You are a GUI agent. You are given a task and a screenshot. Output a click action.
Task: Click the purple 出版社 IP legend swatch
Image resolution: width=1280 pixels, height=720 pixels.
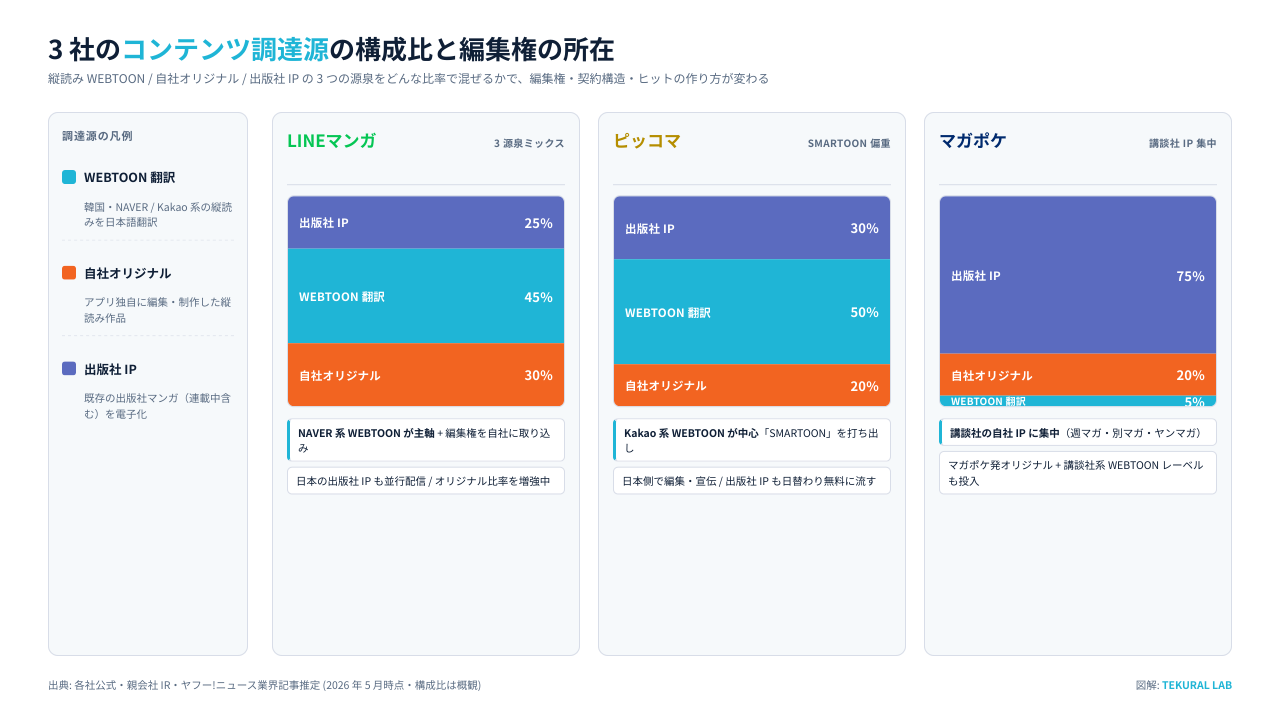(x=69, y=369)
